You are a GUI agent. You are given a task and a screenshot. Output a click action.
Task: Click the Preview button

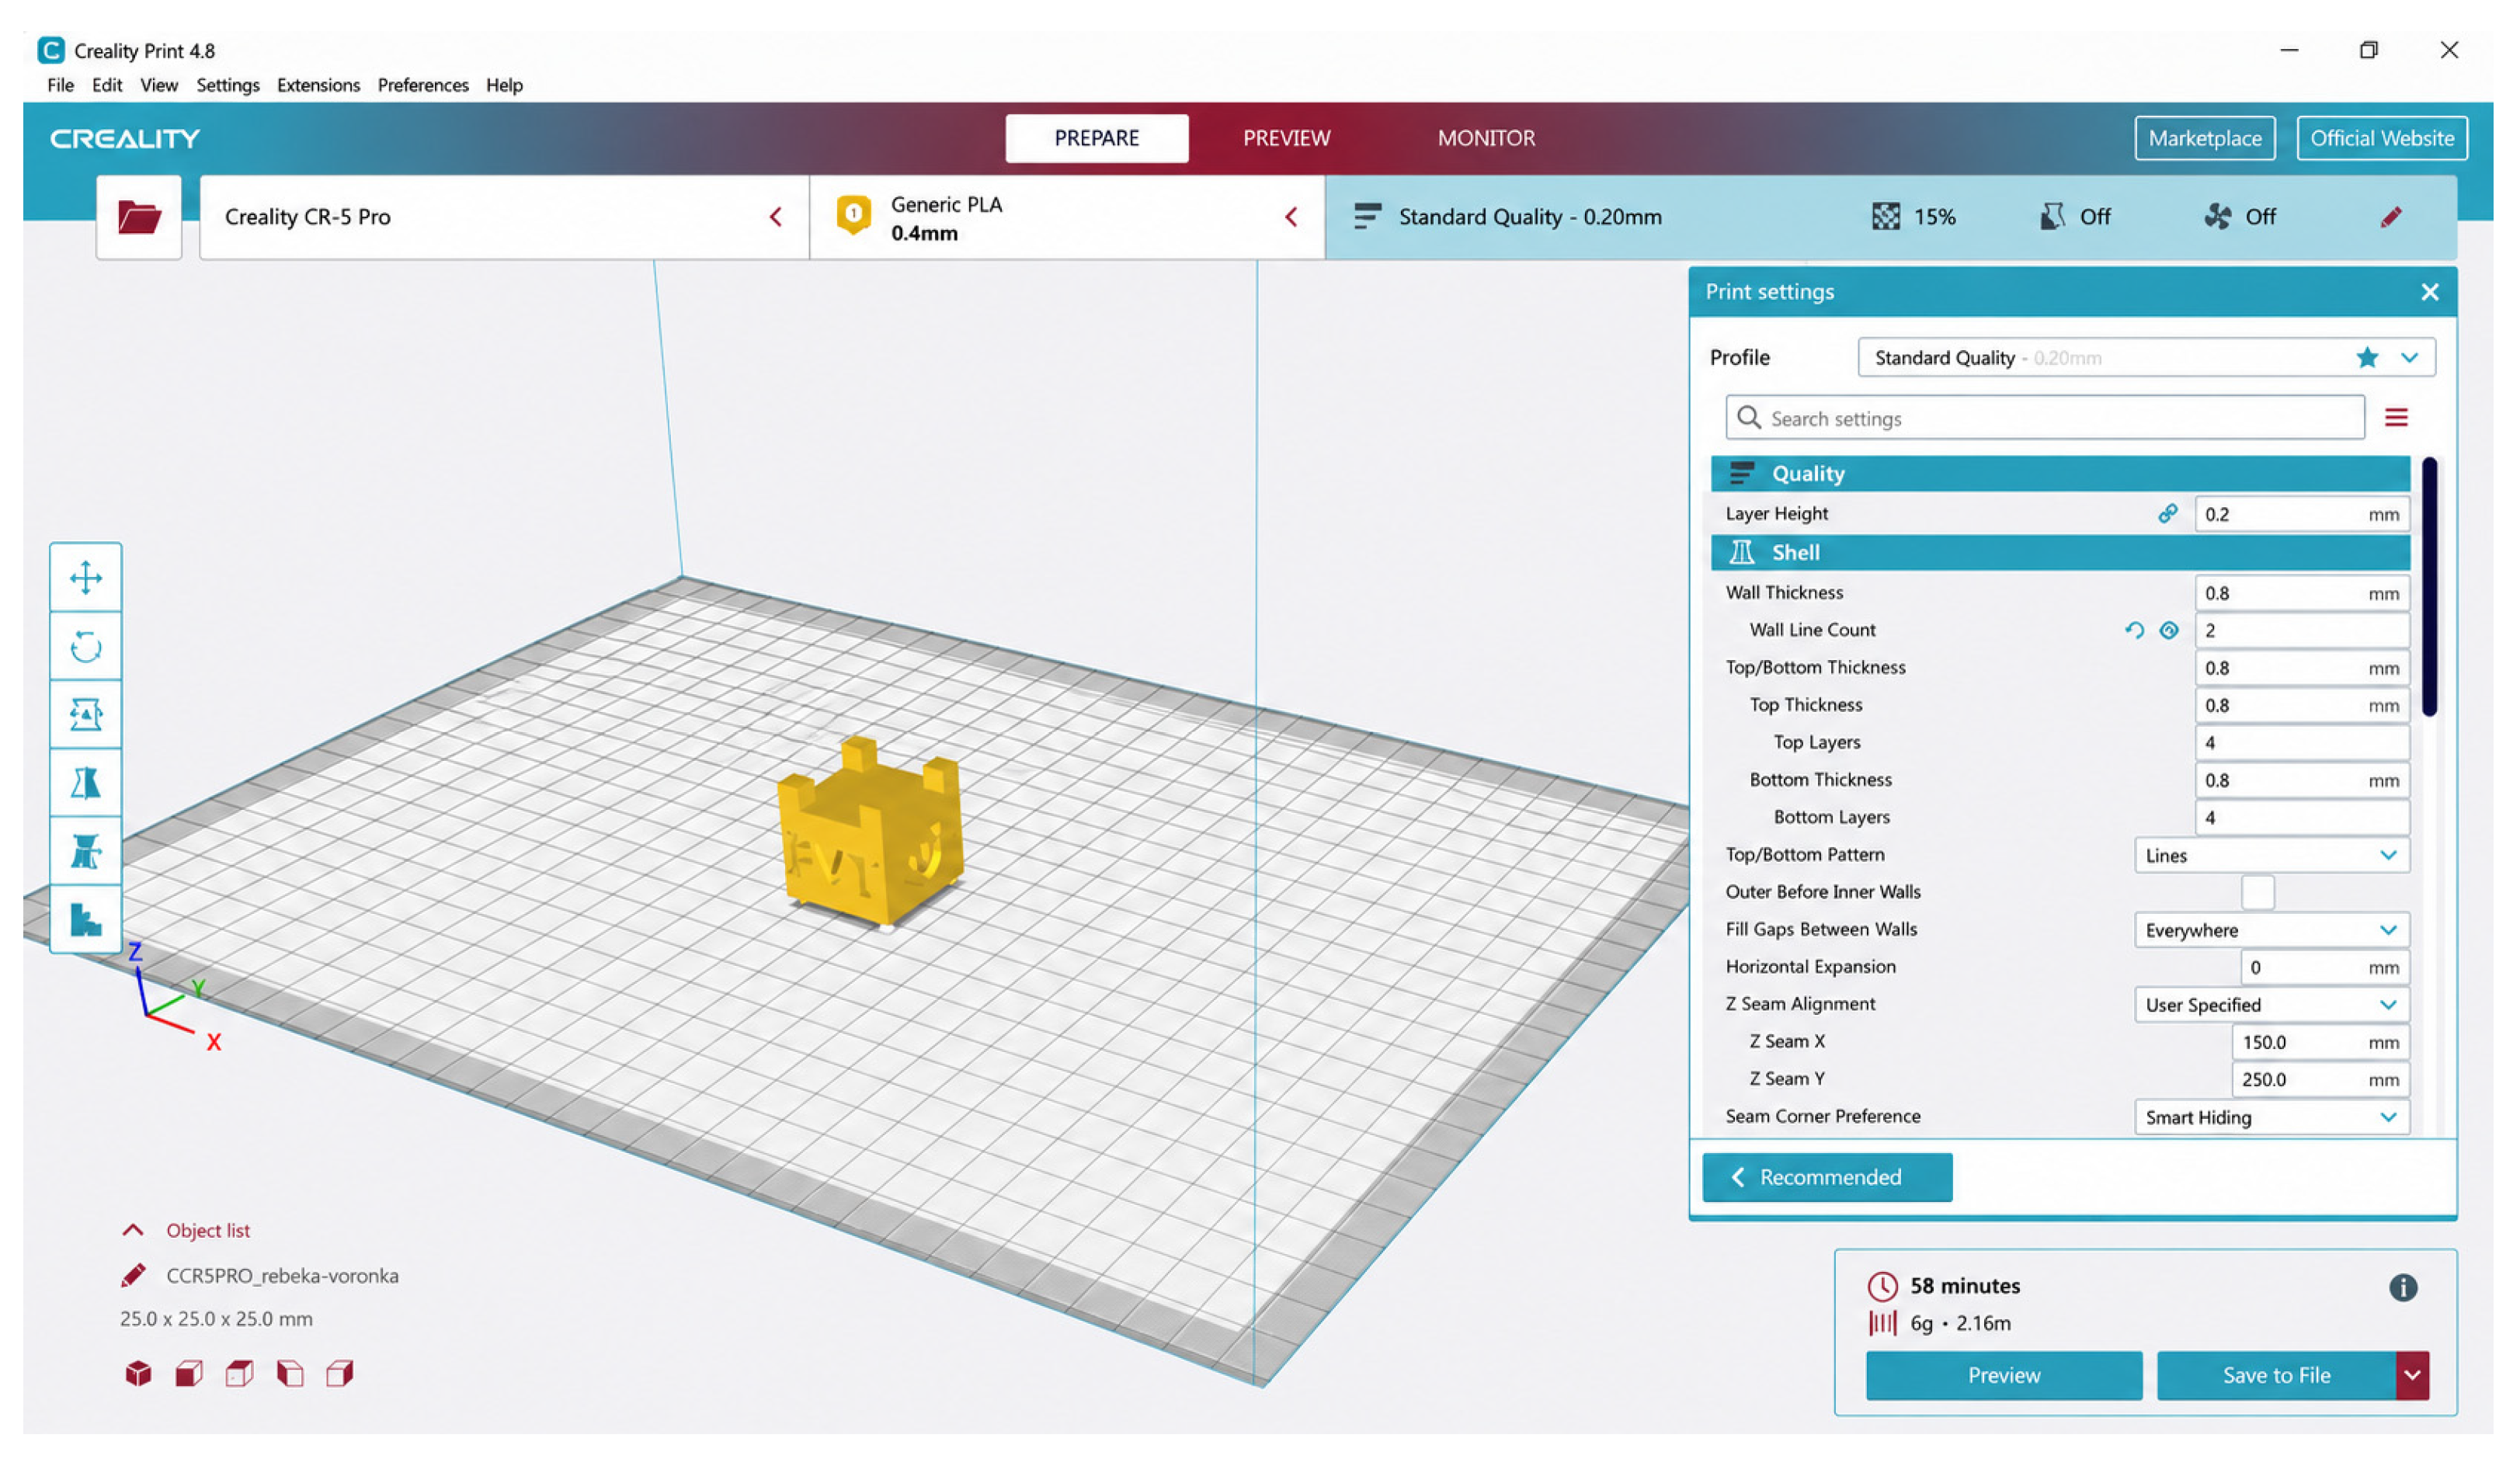[2003, 1375]
